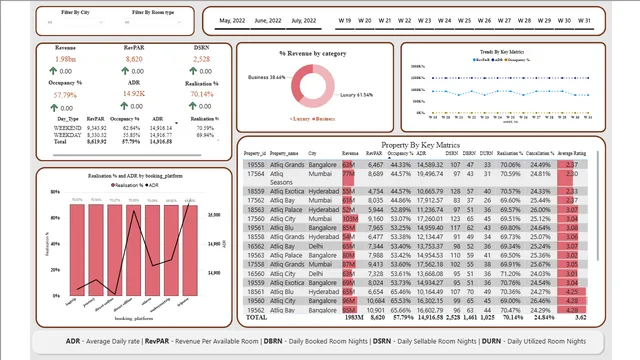Click the green arrow under ADR 14.92K
The width and height of the screenshot is (640, 360).
[x=124, y=106]
